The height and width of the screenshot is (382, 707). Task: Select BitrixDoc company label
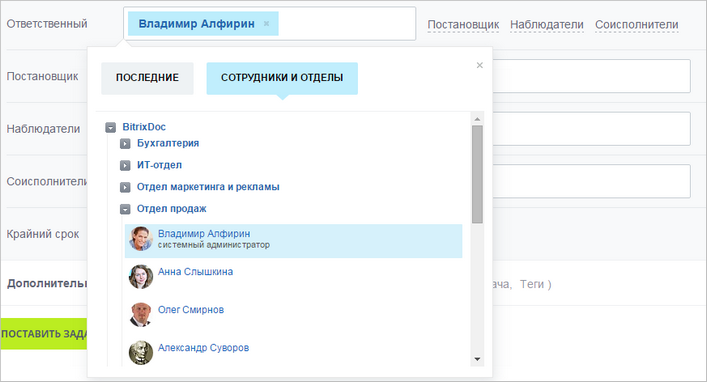coord(144,127)
